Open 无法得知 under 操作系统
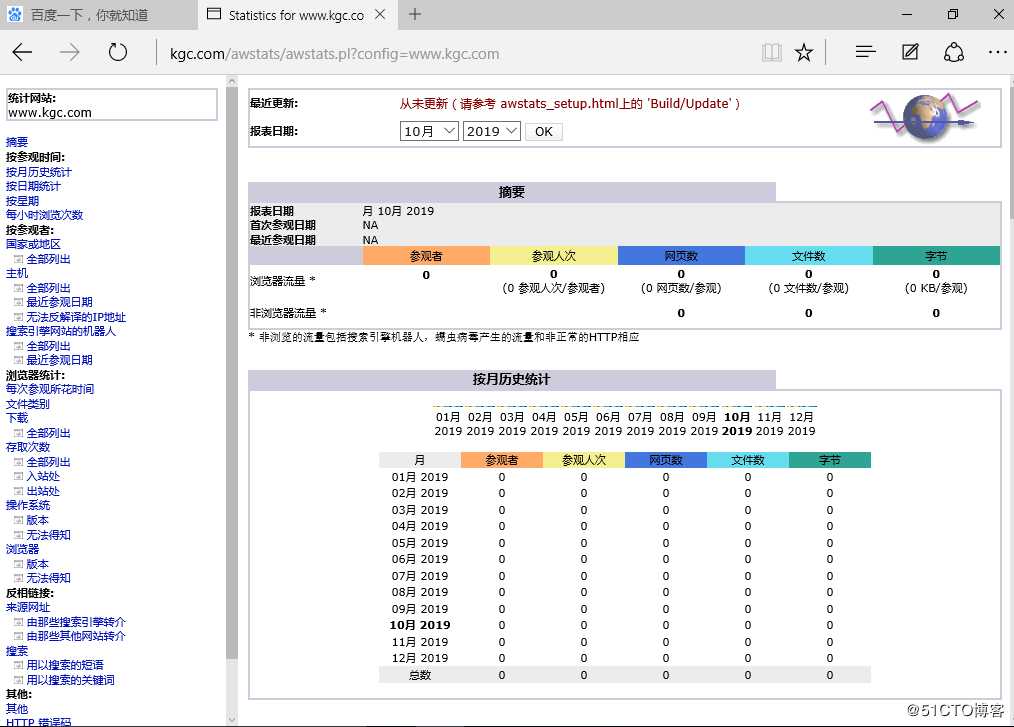This screenshot has width=1014, height=727. pyautogui.click(x=49, y=536)
